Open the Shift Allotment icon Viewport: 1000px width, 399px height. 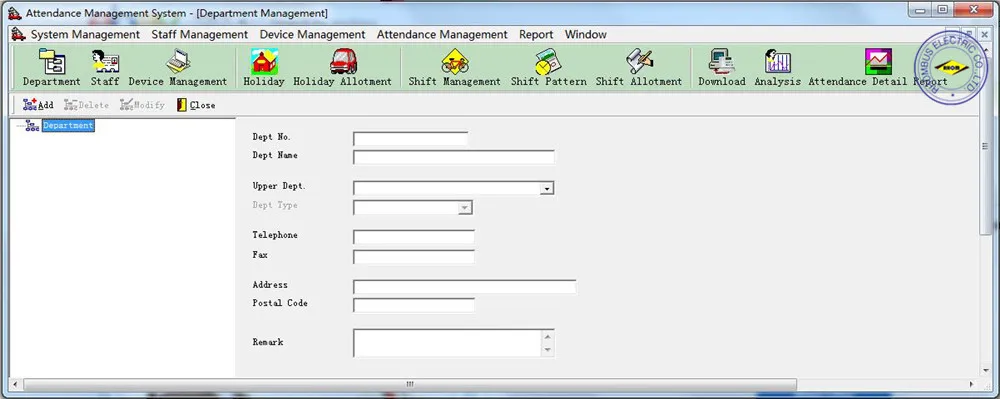tap(639, 62)
